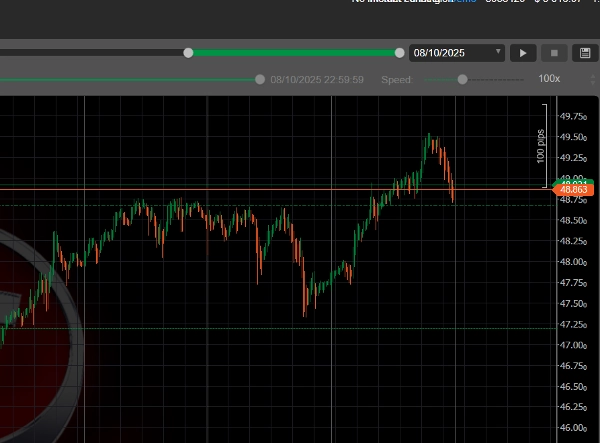The height and width of the screenshot is (443, 600).
Task: Click the 47.000 price axis label
Action: point(573,345)
